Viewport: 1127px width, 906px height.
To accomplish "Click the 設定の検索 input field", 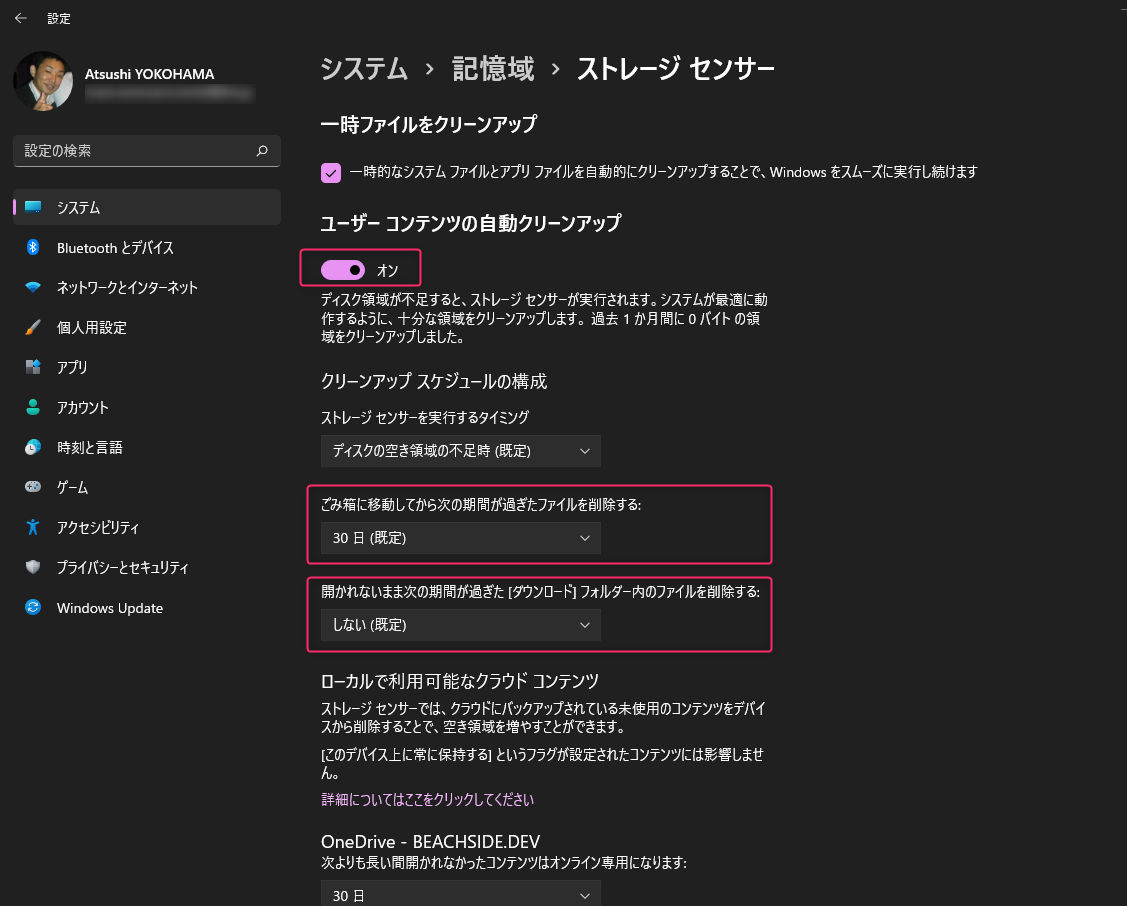I will click(147, 151).
